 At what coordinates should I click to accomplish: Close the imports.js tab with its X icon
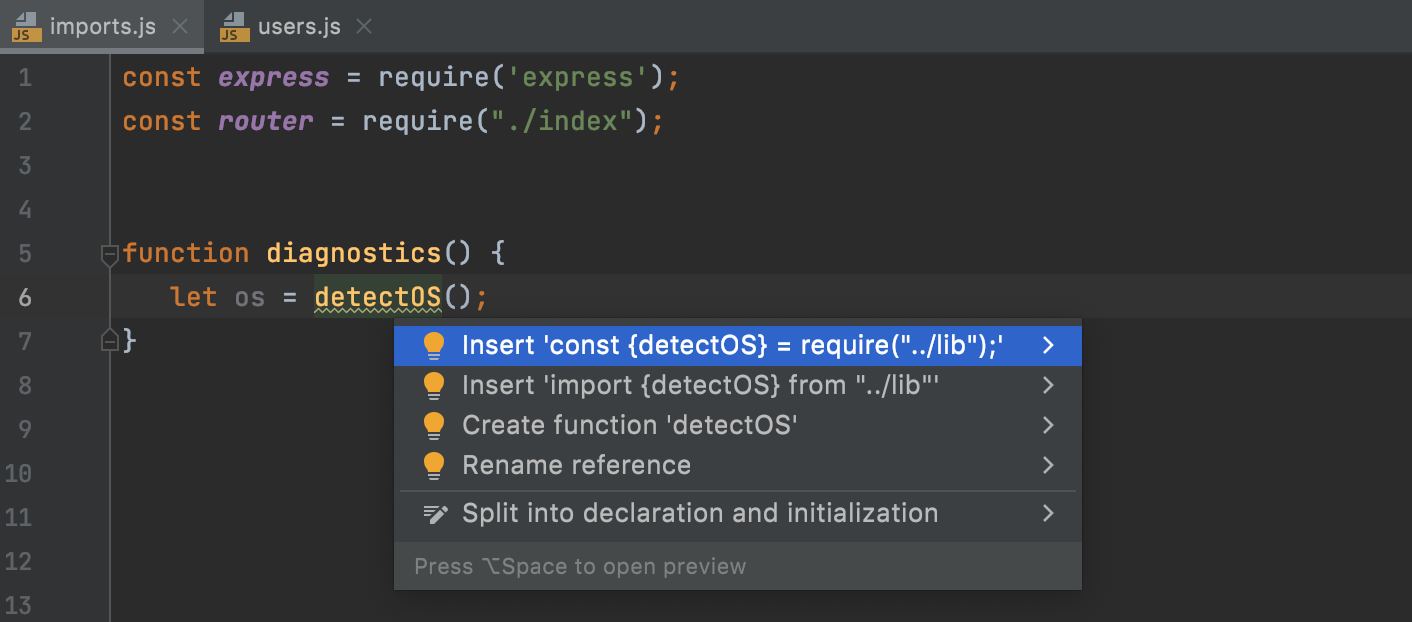(180, 27)
